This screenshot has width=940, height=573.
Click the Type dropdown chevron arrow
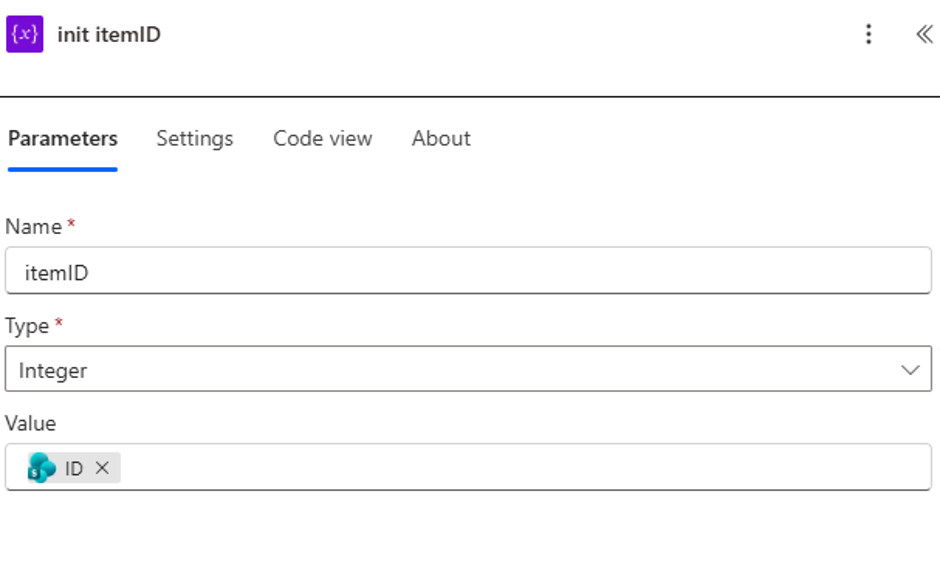tap(910, 370)
